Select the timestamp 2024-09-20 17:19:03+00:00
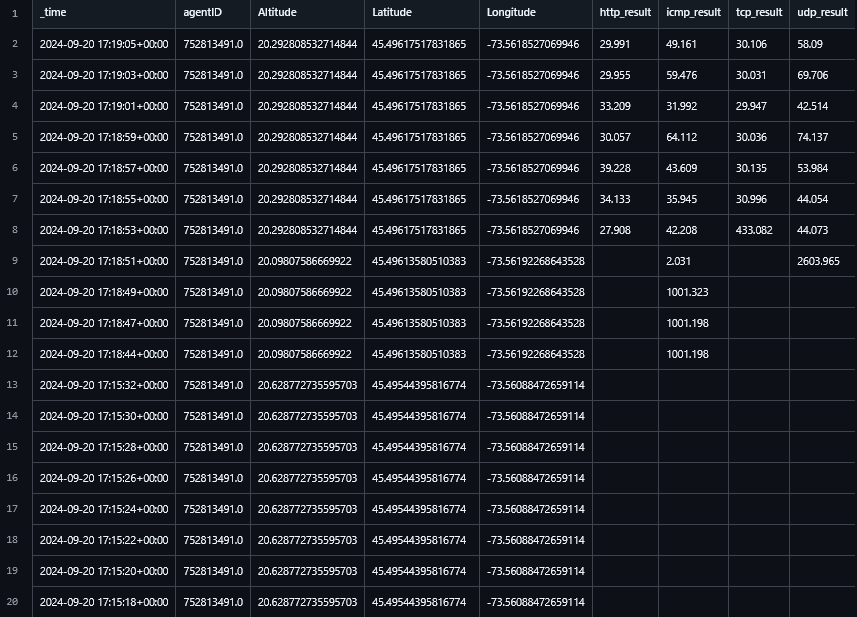 click(x=104, y=75)
